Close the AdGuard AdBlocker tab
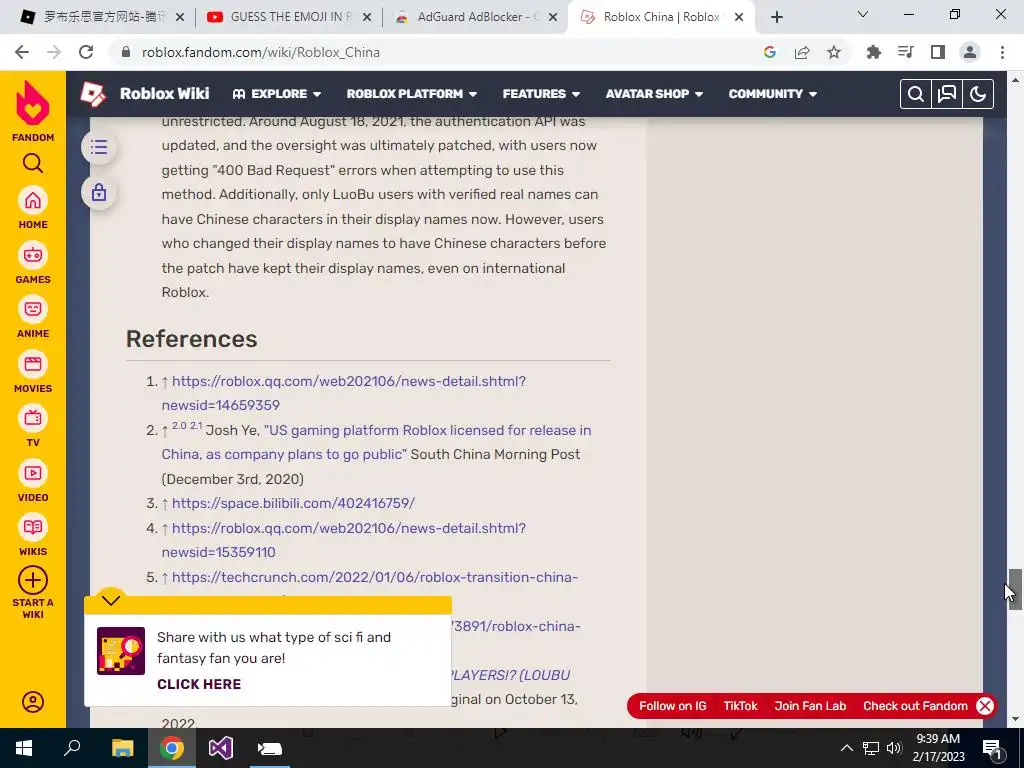 [x=553, y=18]
